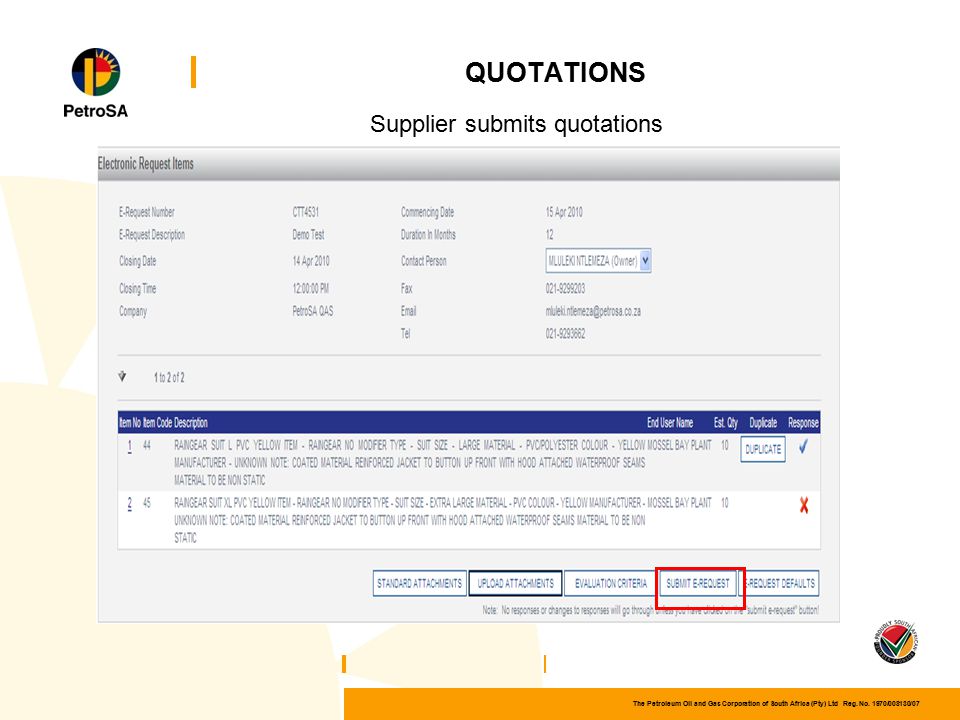This screenshot has height=720, width=960.
Task: Click item code 44
Action: [147, 445]
